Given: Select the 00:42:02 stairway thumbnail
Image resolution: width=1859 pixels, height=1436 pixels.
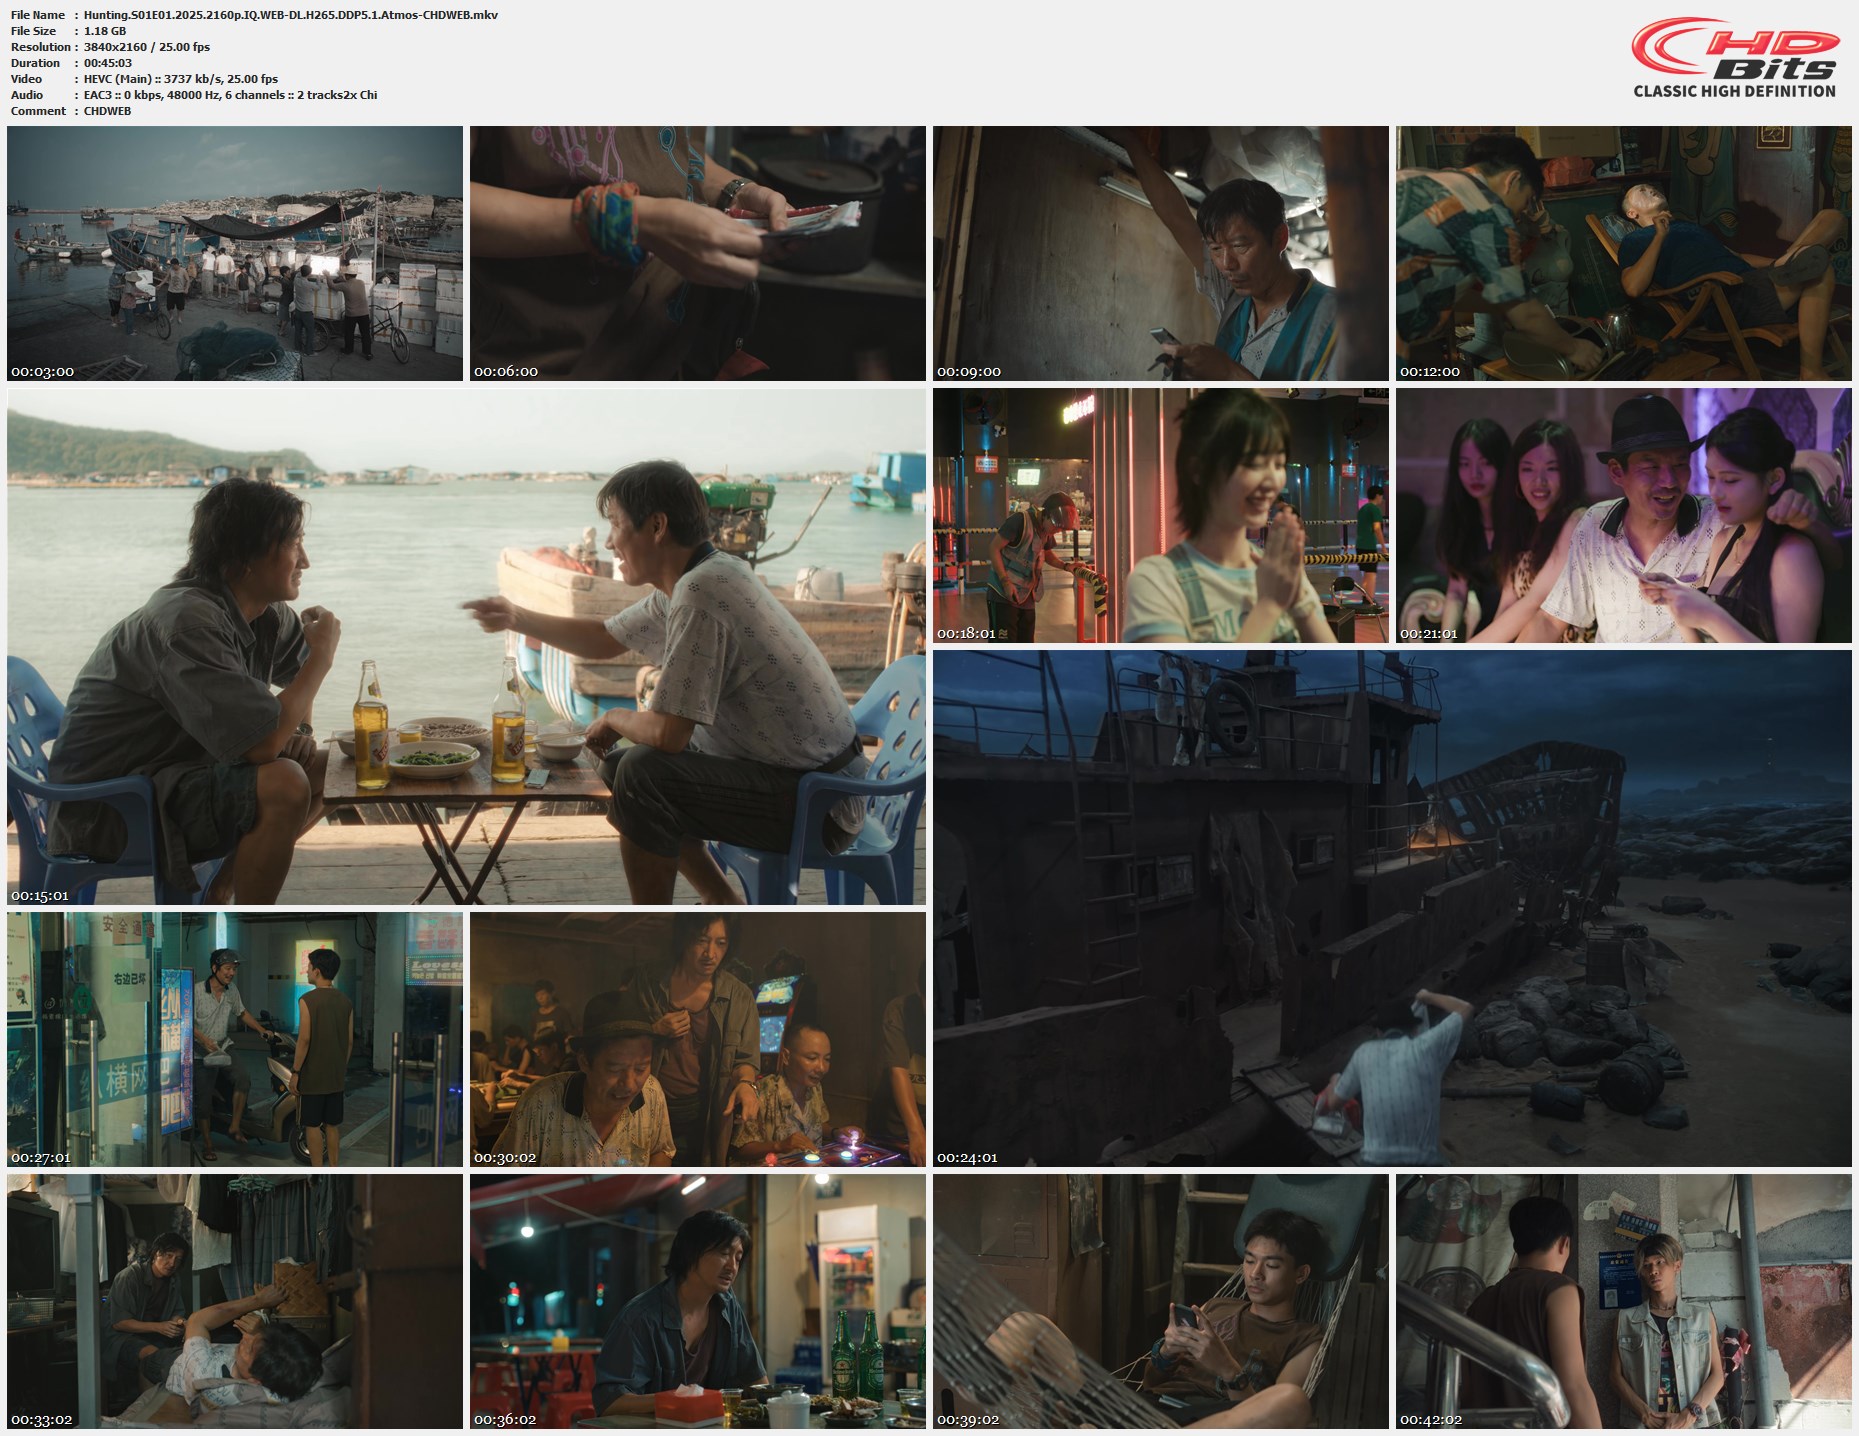Looking at the screenshot, I should (x=1623, y=1301).
